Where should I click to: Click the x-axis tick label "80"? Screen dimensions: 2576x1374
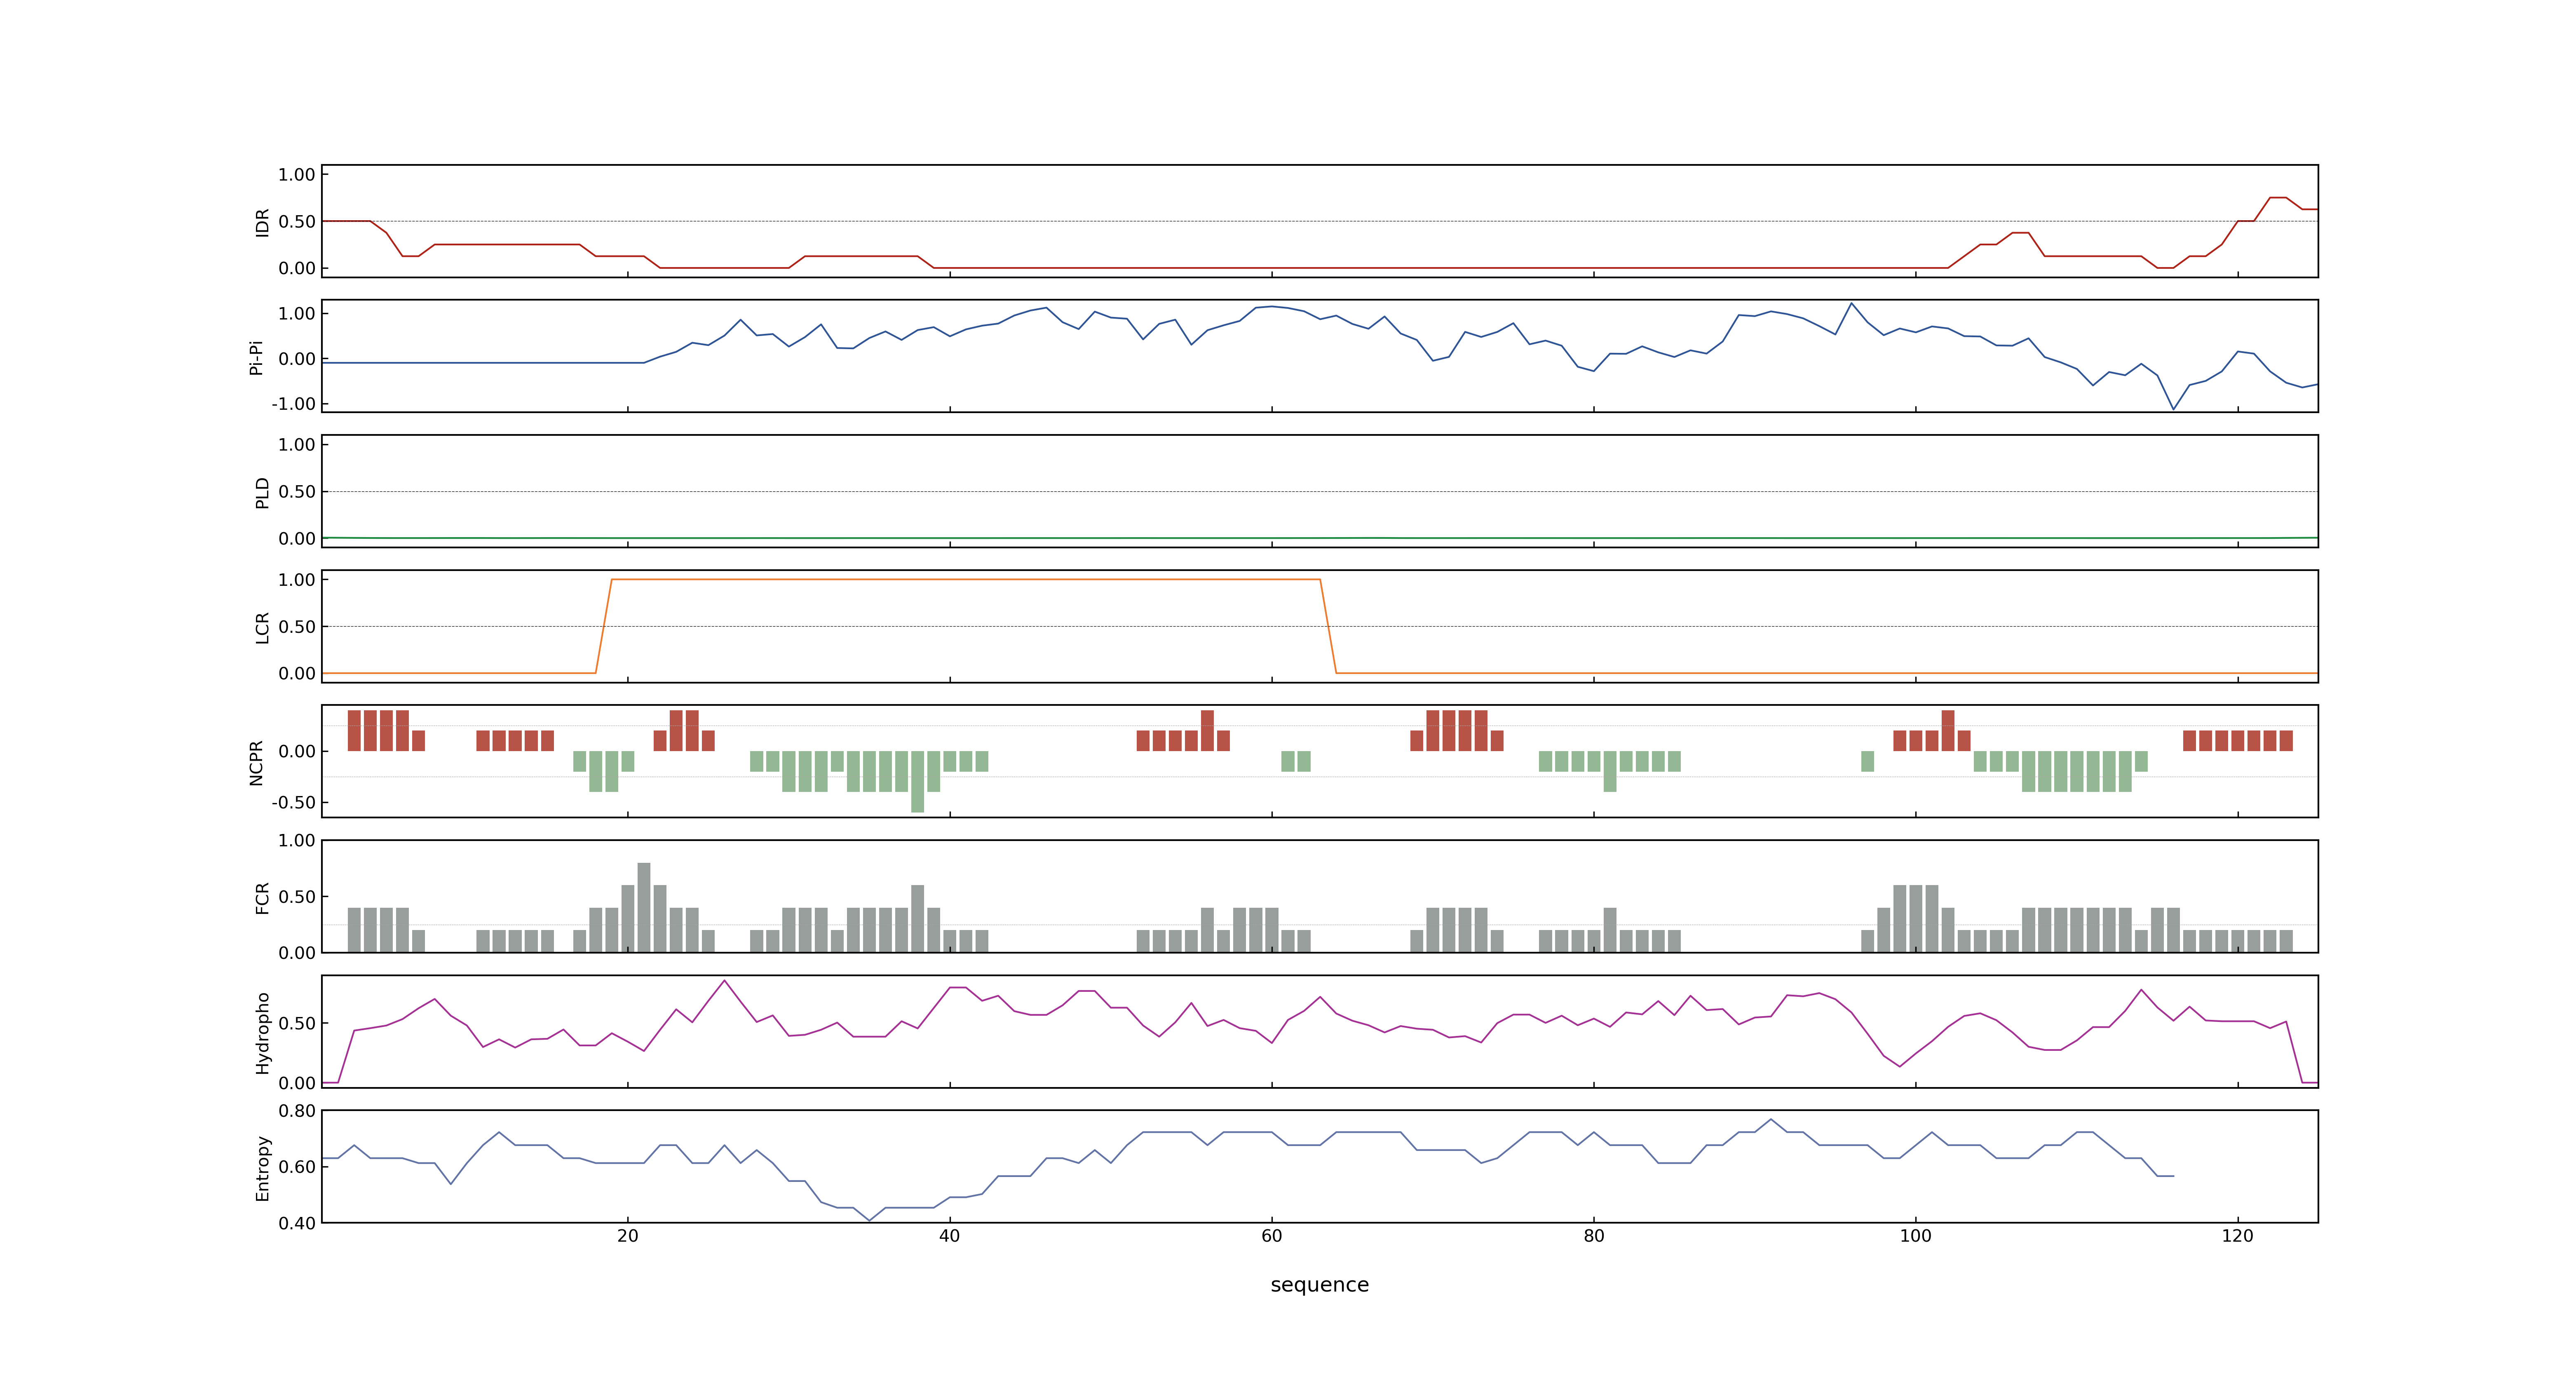(x=1594, y=1236)
